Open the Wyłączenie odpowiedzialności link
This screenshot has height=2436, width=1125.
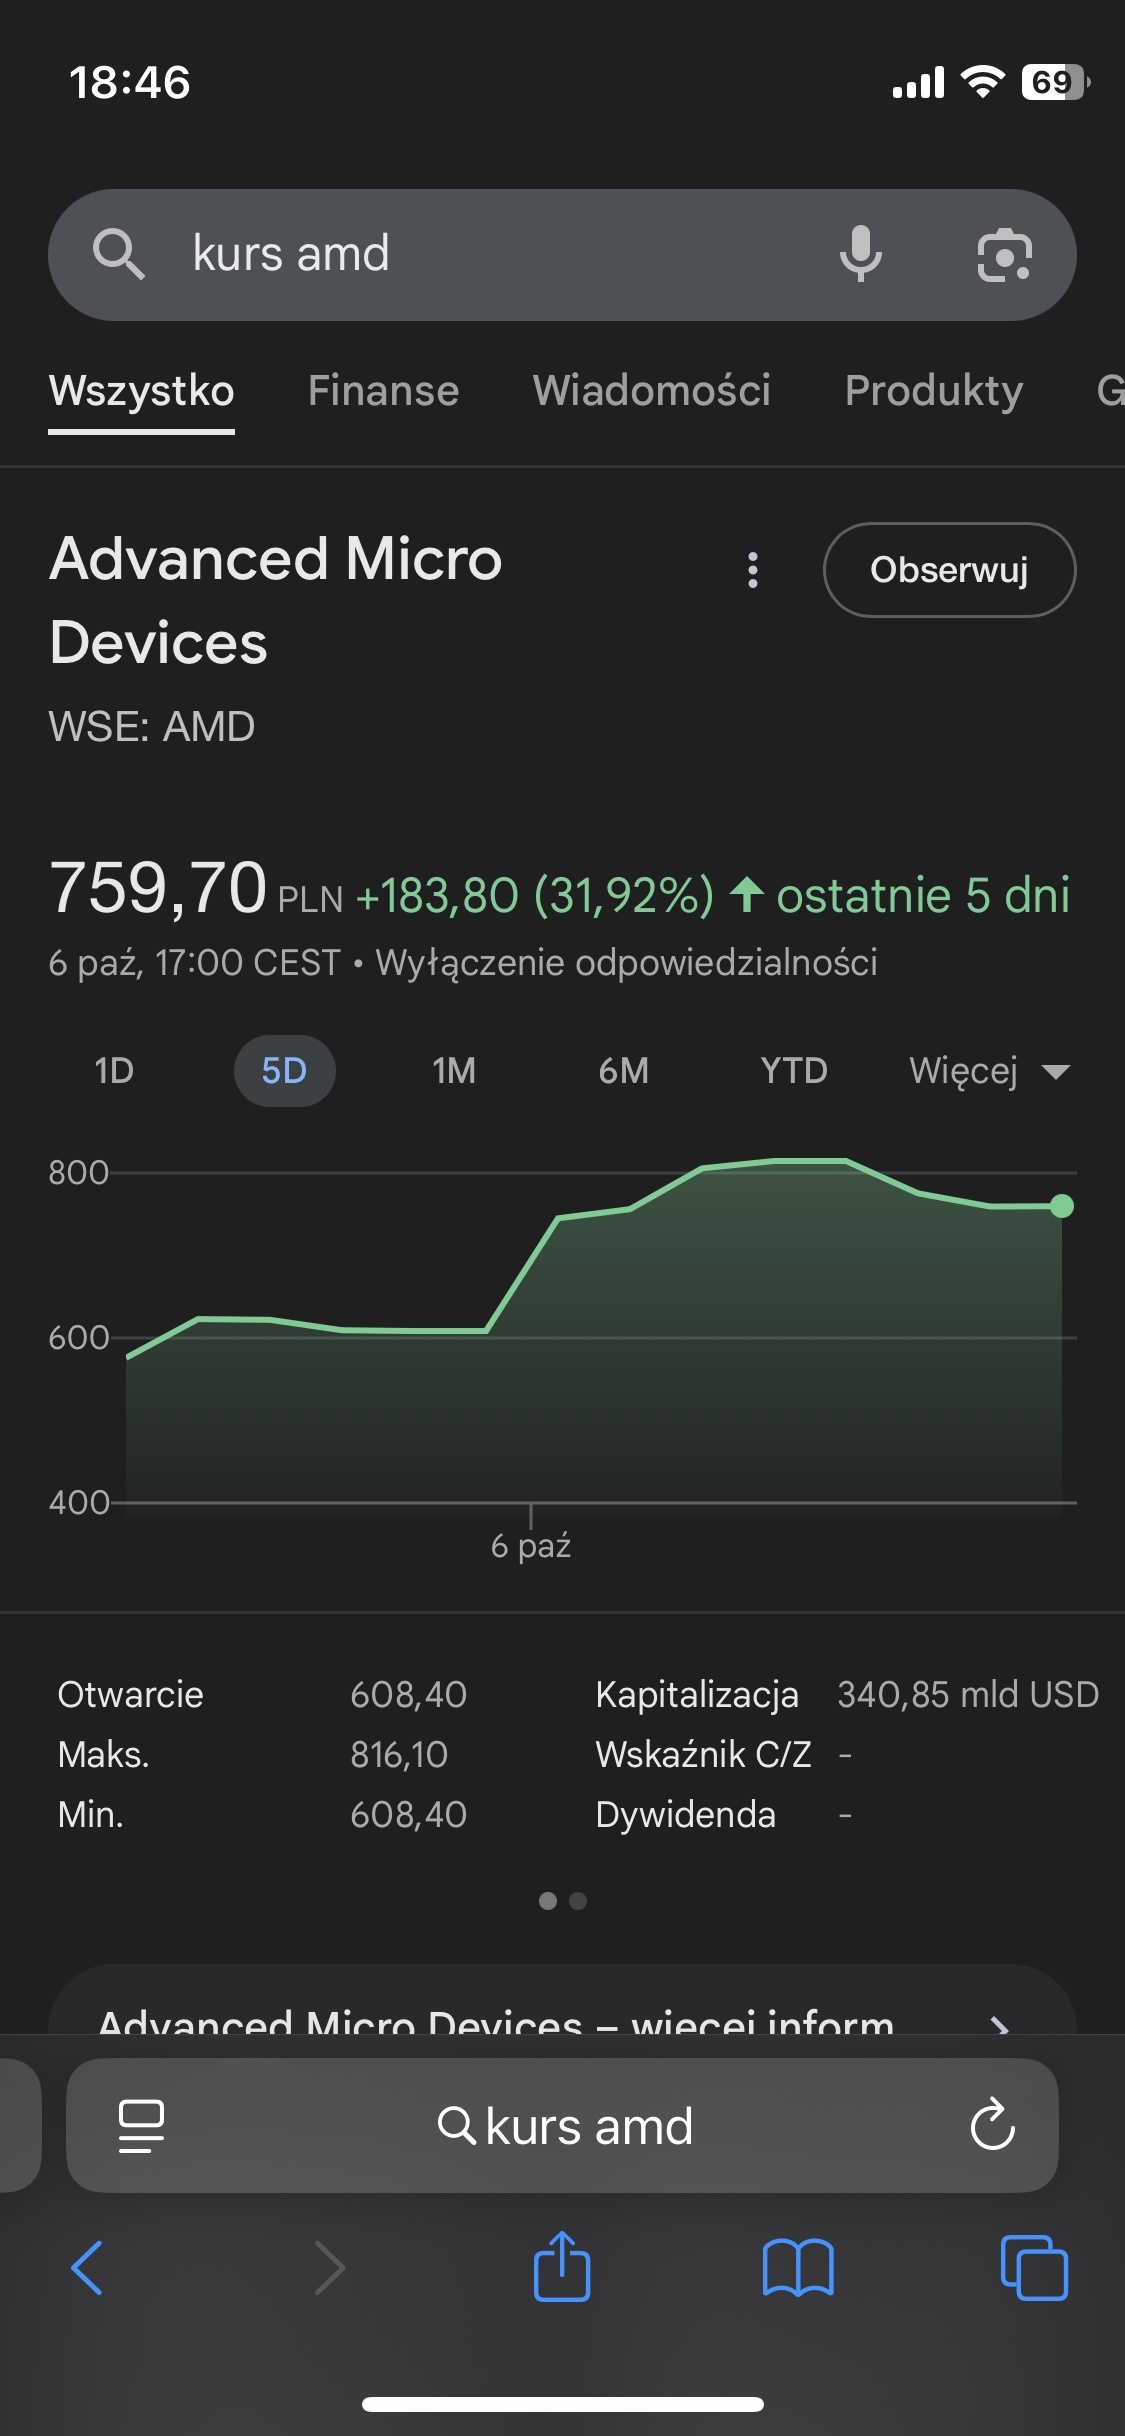point(626,963)
